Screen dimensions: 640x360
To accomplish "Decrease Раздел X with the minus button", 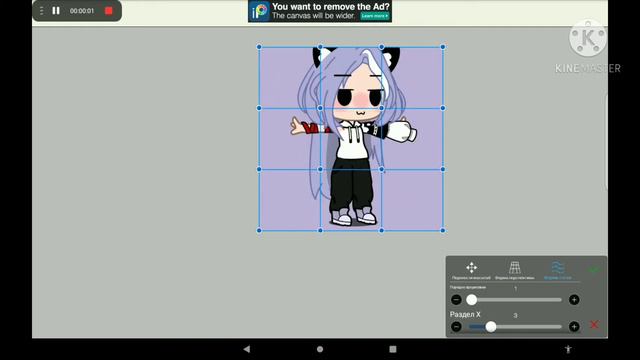I will [x=456, y=327].
